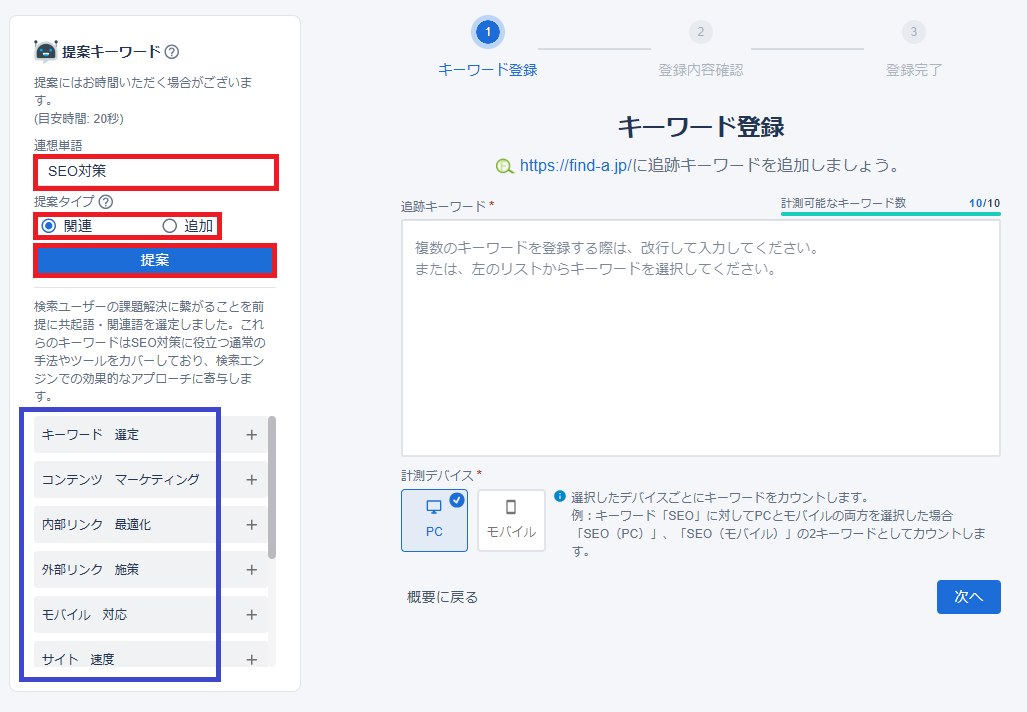Add コンテンツ マーケティング with its plus icon
This screenshot has height=712, width=1027.
(x=252, y=480)
